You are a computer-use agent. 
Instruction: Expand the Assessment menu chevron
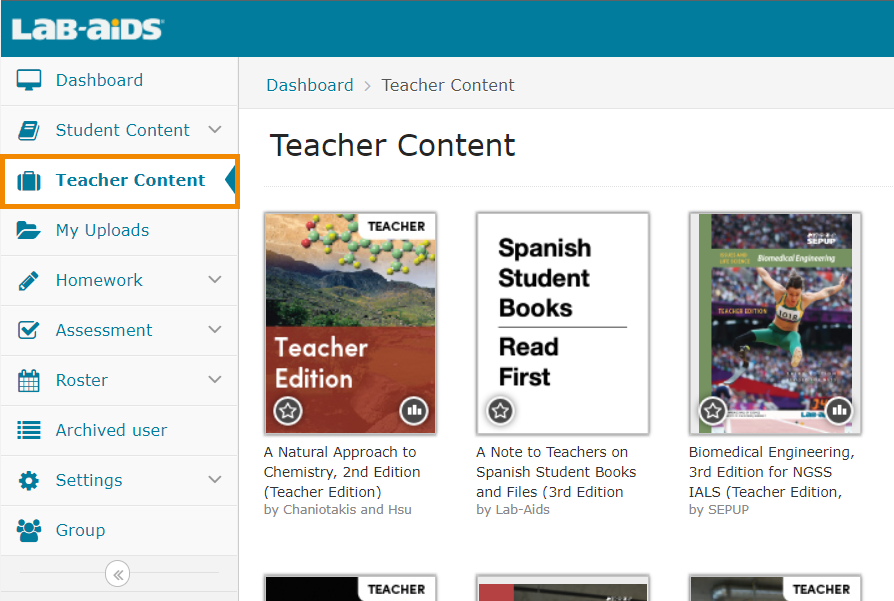pos(215,330)
